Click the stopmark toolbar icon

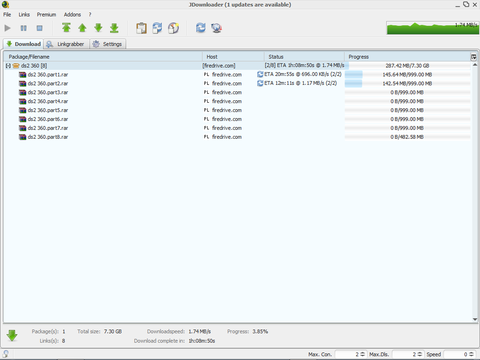click(x=173, y=28)
